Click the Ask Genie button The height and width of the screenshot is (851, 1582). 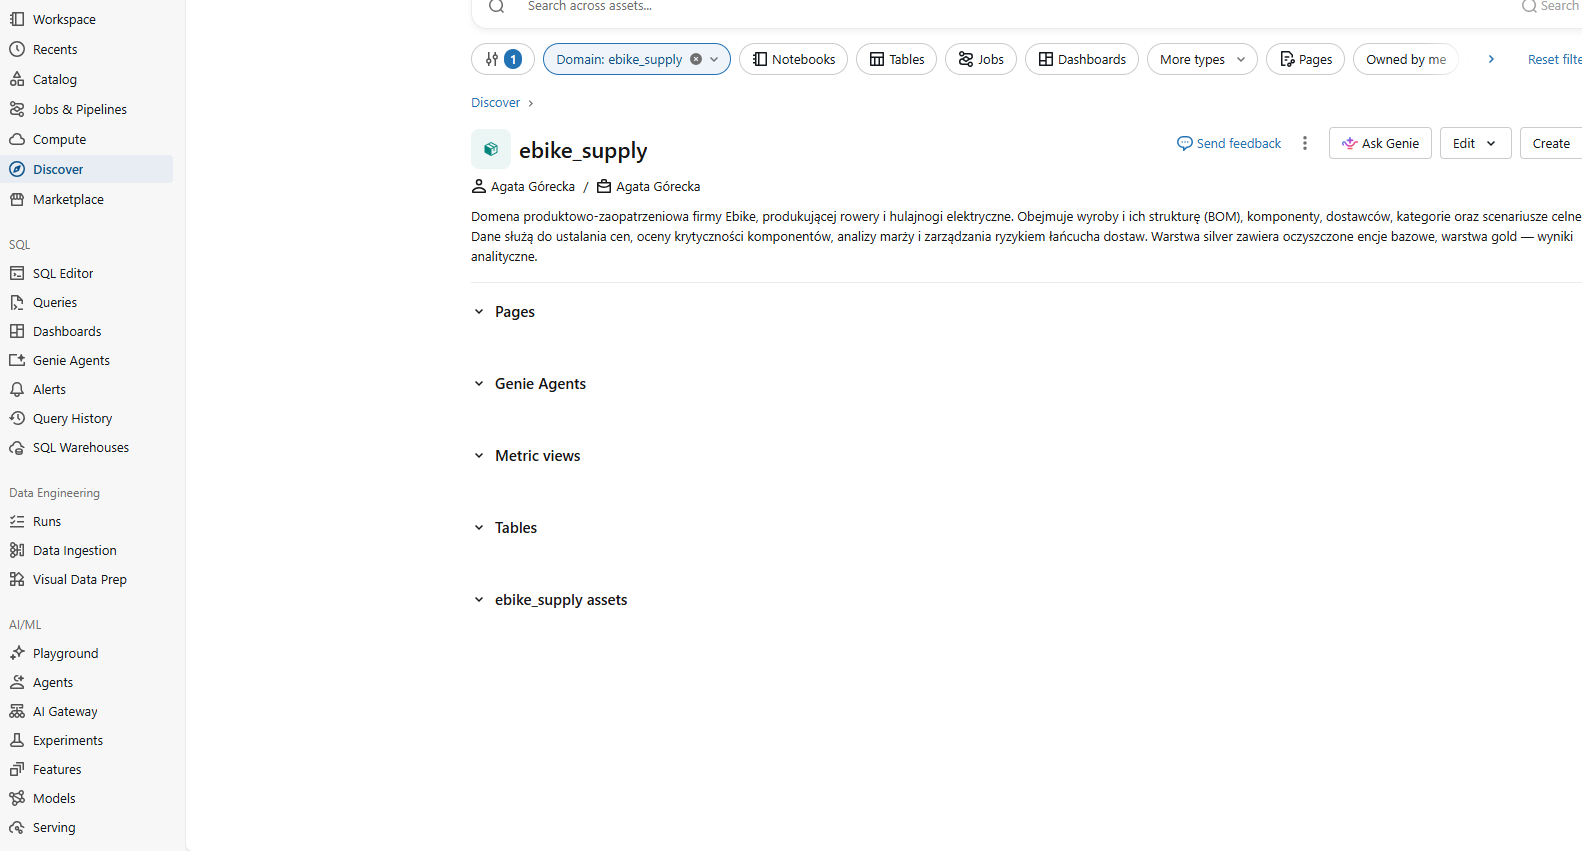tap(1380, 143)
